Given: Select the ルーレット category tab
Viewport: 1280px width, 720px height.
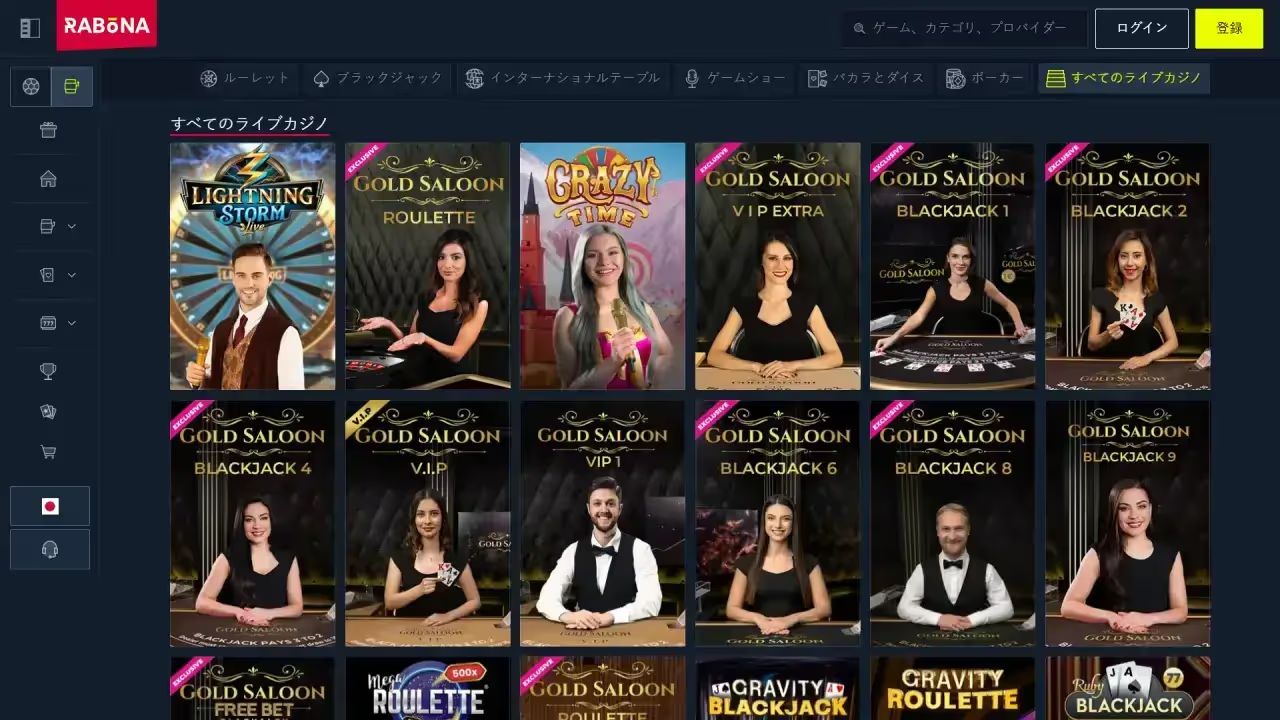Looking at the screenshot, I should pos(245,78).
